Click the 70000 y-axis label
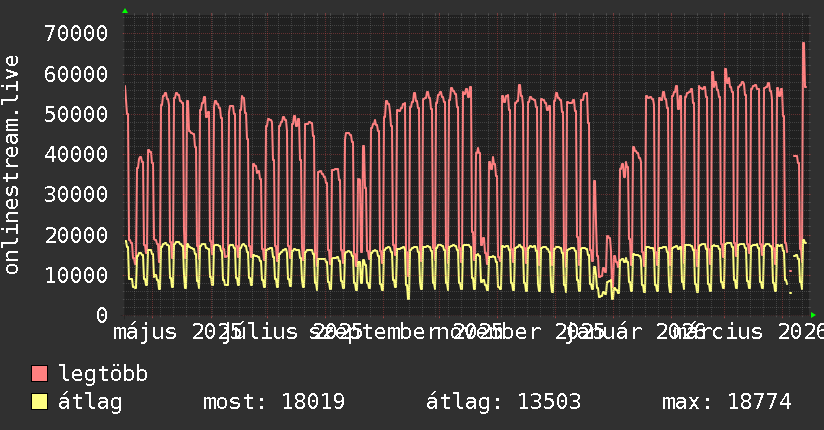The image size is (824, 430). click(76, 34)
